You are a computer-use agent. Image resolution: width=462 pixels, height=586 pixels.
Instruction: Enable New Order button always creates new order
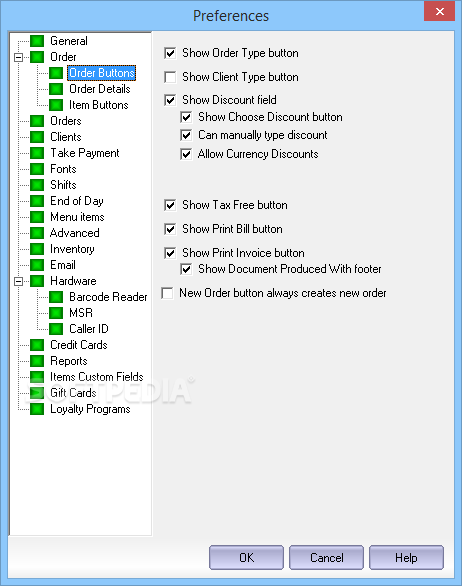click(167, 293)
